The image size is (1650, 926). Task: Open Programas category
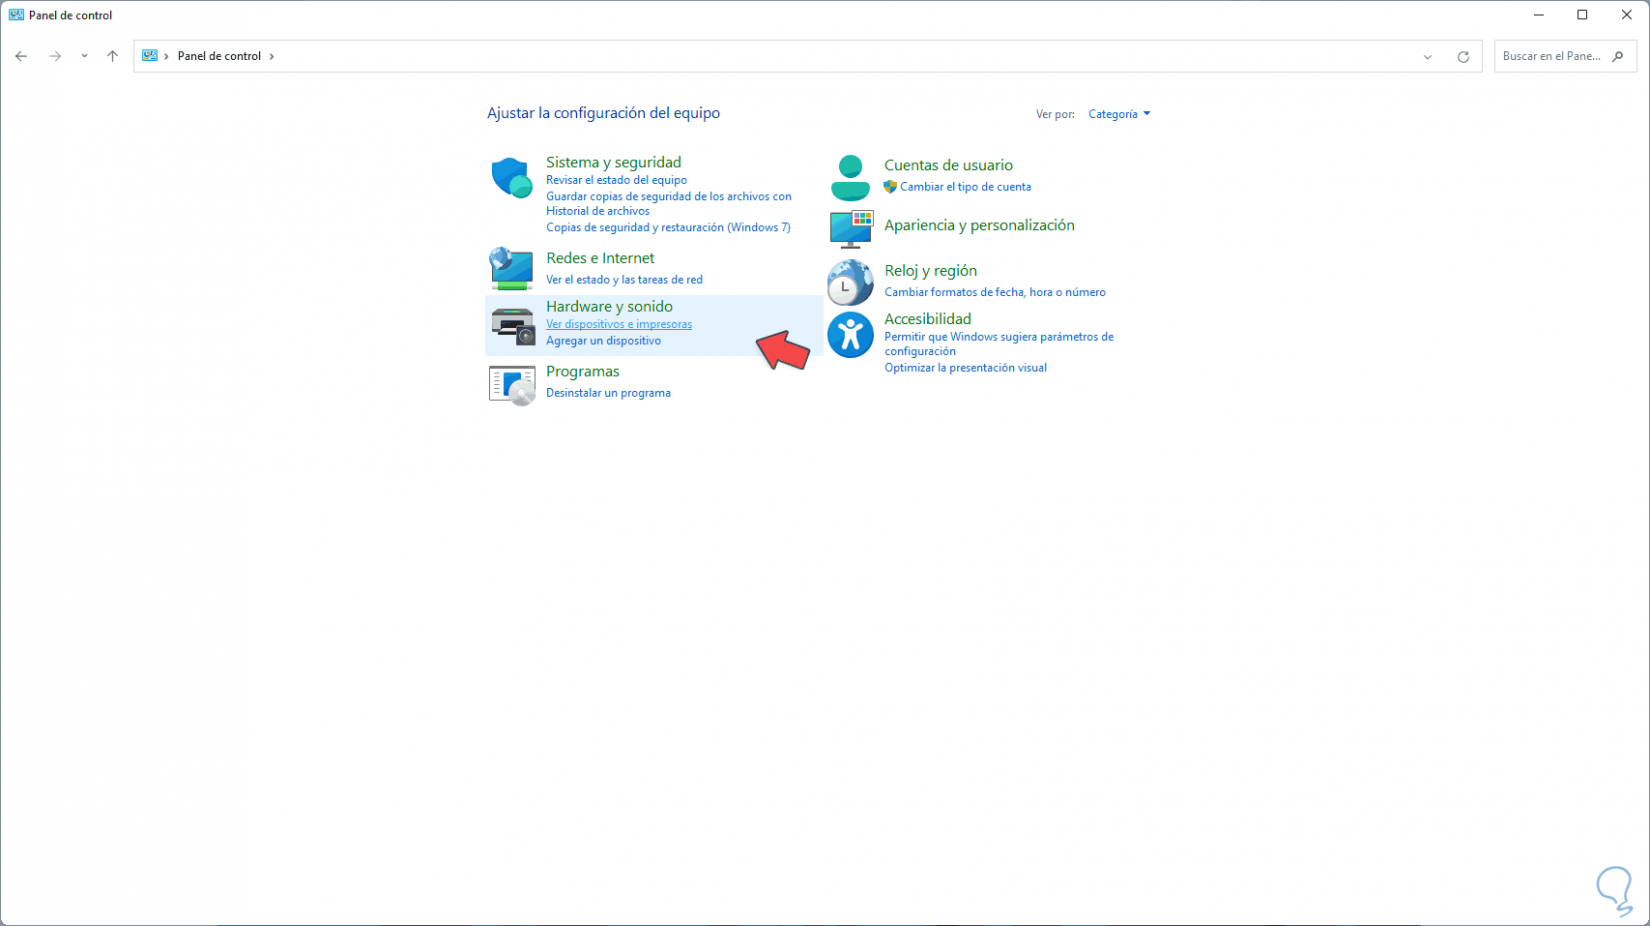point(583,371)
